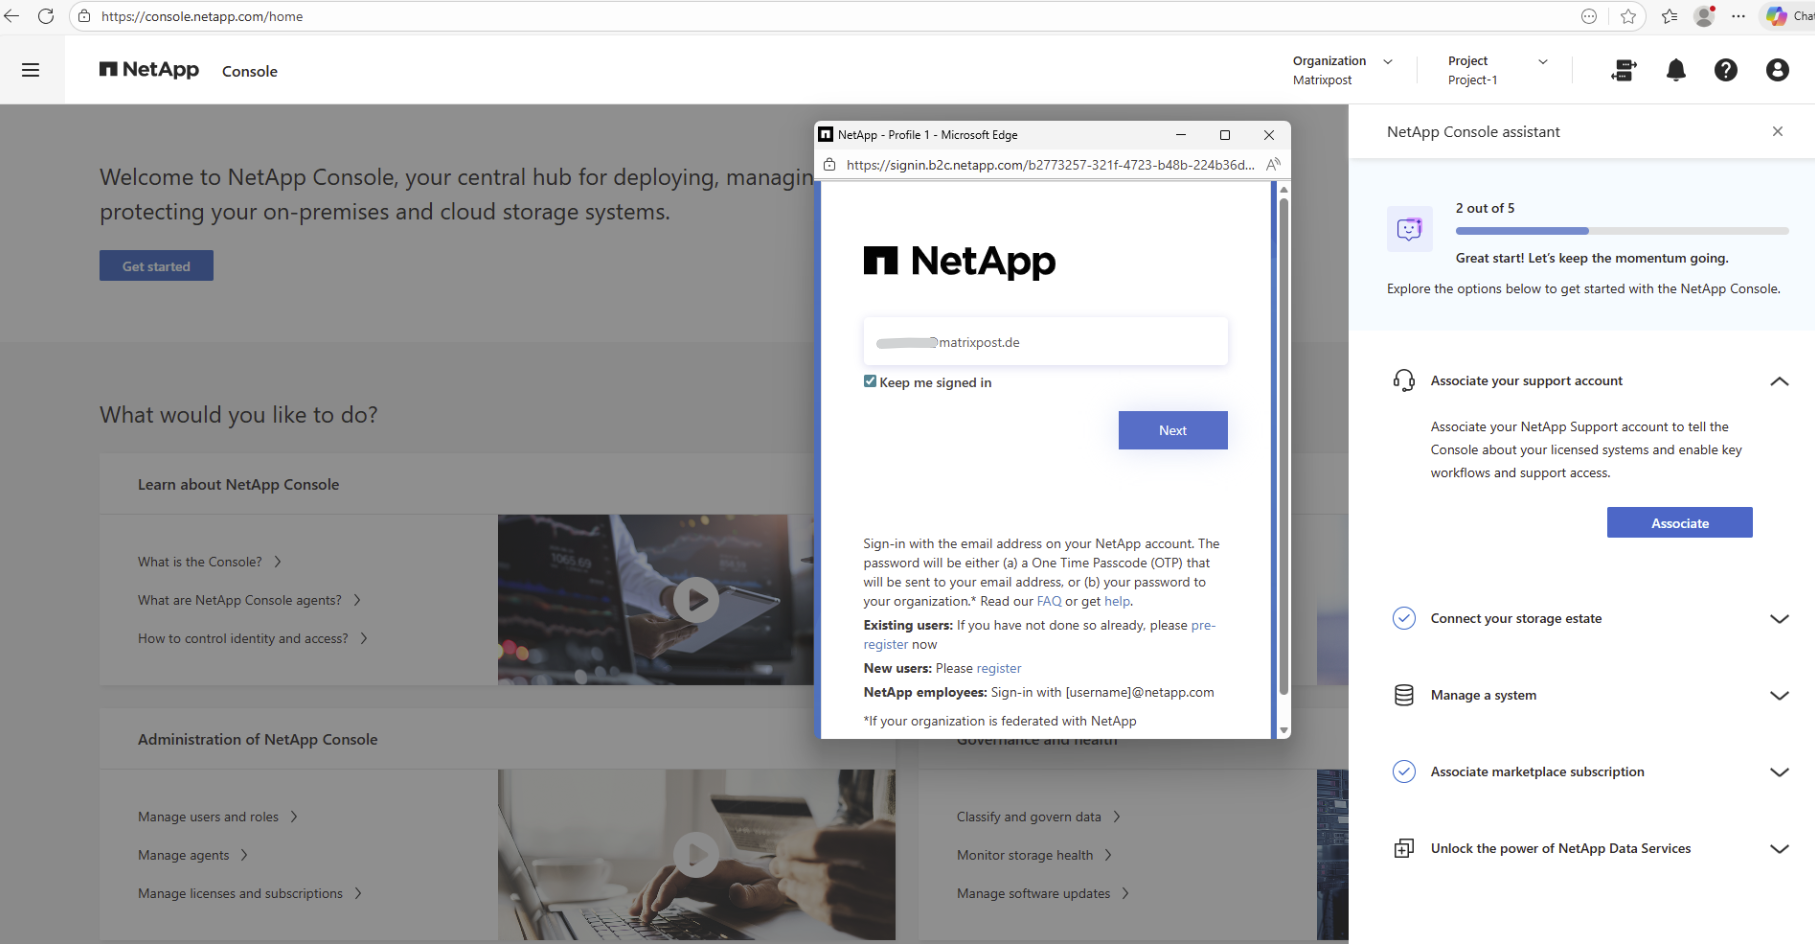The image size is (1815, 944).
Task: Uncheck the Keep me signed in checkbox
Action: tap(870, 381)
